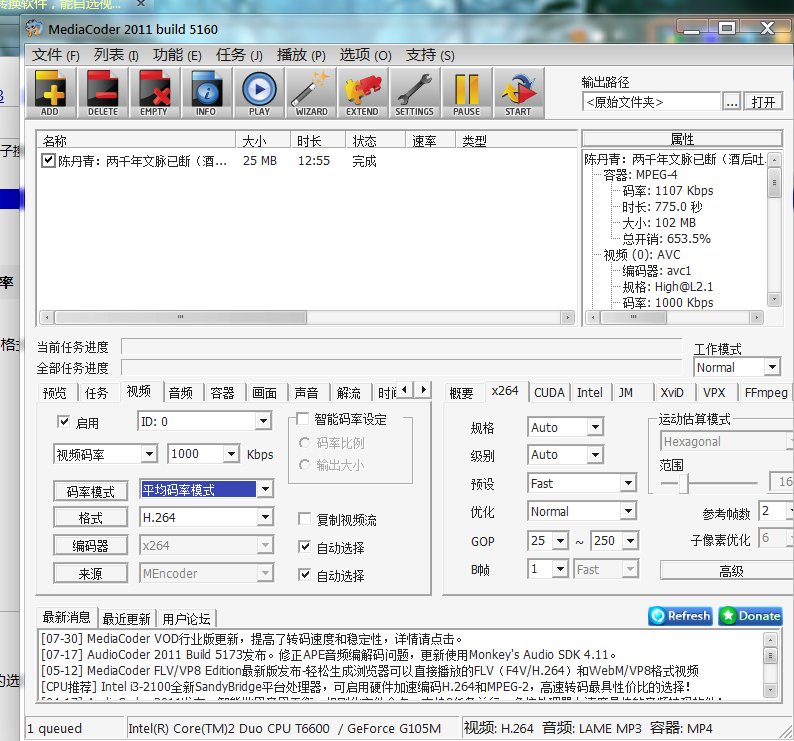Open the 工作模式 Normal dropdown
Image resolution: width=794 pixels, height=741 pixels.
click(x=772, y=367)
